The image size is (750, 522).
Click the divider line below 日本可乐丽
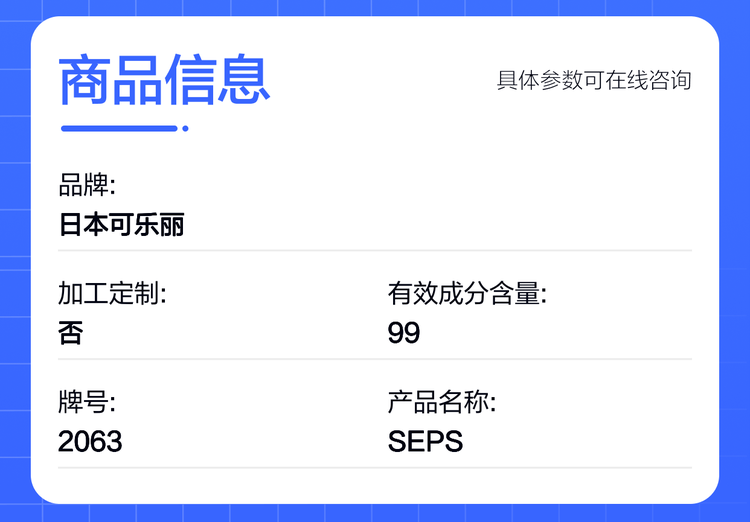pos(375,250)
